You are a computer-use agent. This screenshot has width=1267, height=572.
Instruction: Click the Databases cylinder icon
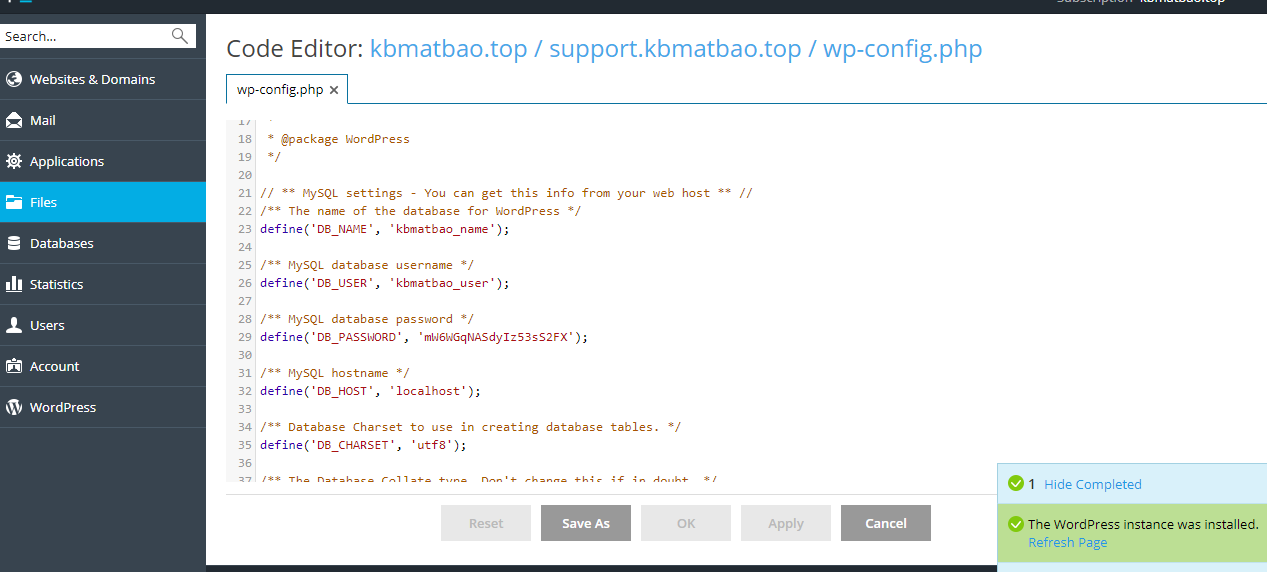point(14,243)
